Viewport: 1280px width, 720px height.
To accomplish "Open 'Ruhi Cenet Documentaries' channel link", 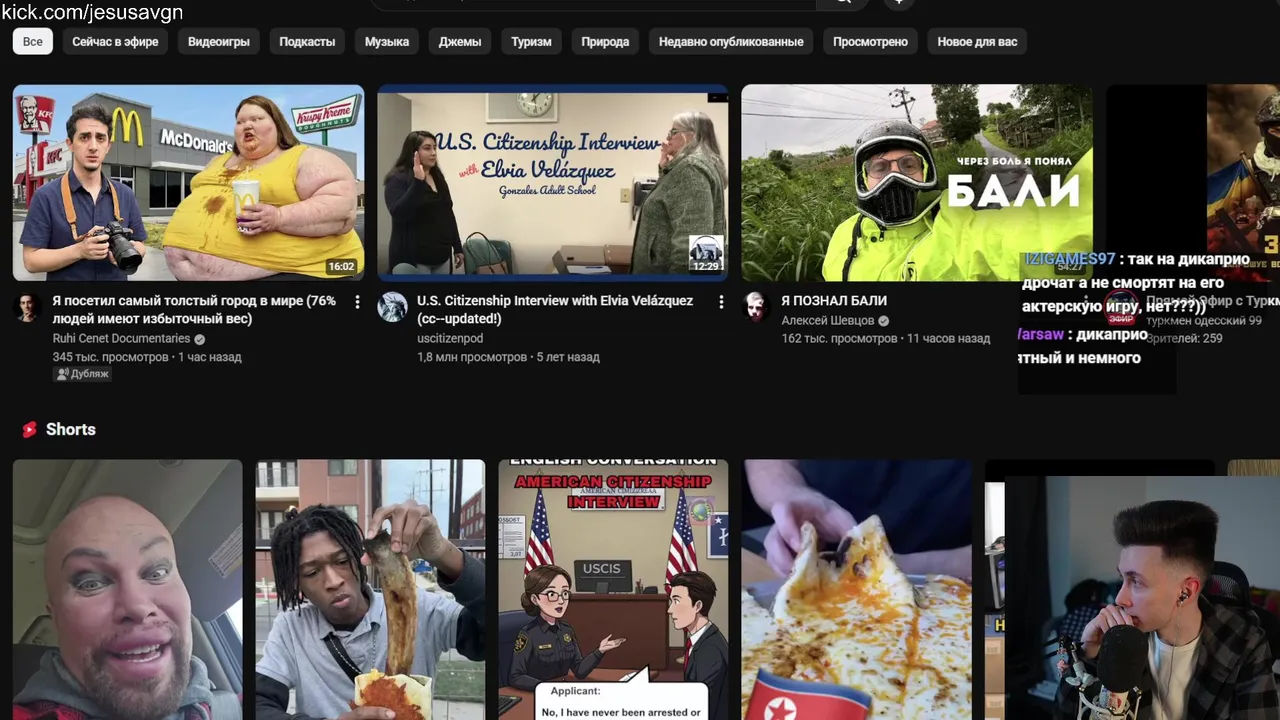I will click(x=121, y=339).
